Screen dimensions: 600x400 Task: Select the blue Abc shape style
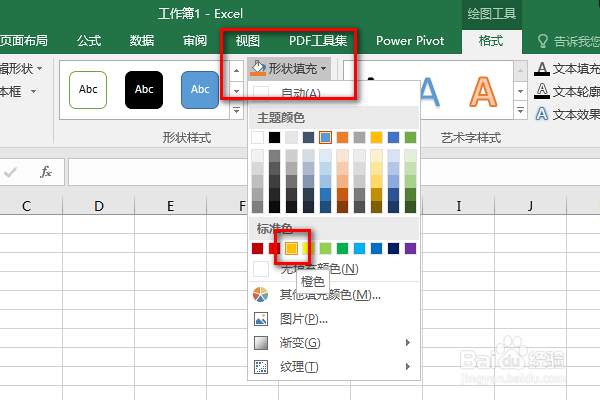[200, 90]
